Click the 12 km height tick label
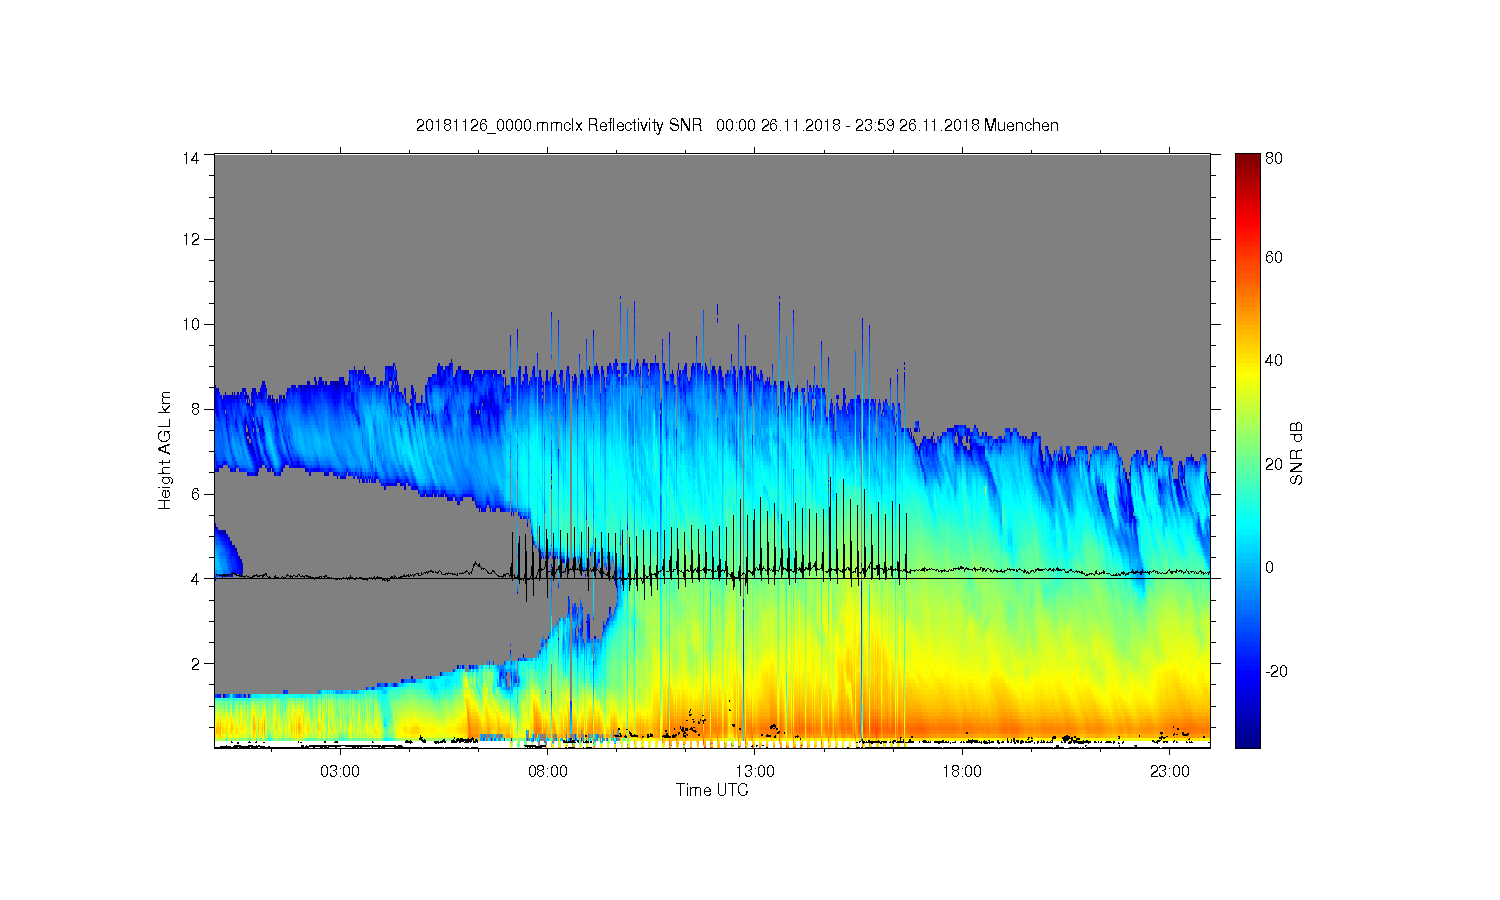The width and height of the screenshot is (1500, 900). (x=191, y=239)
